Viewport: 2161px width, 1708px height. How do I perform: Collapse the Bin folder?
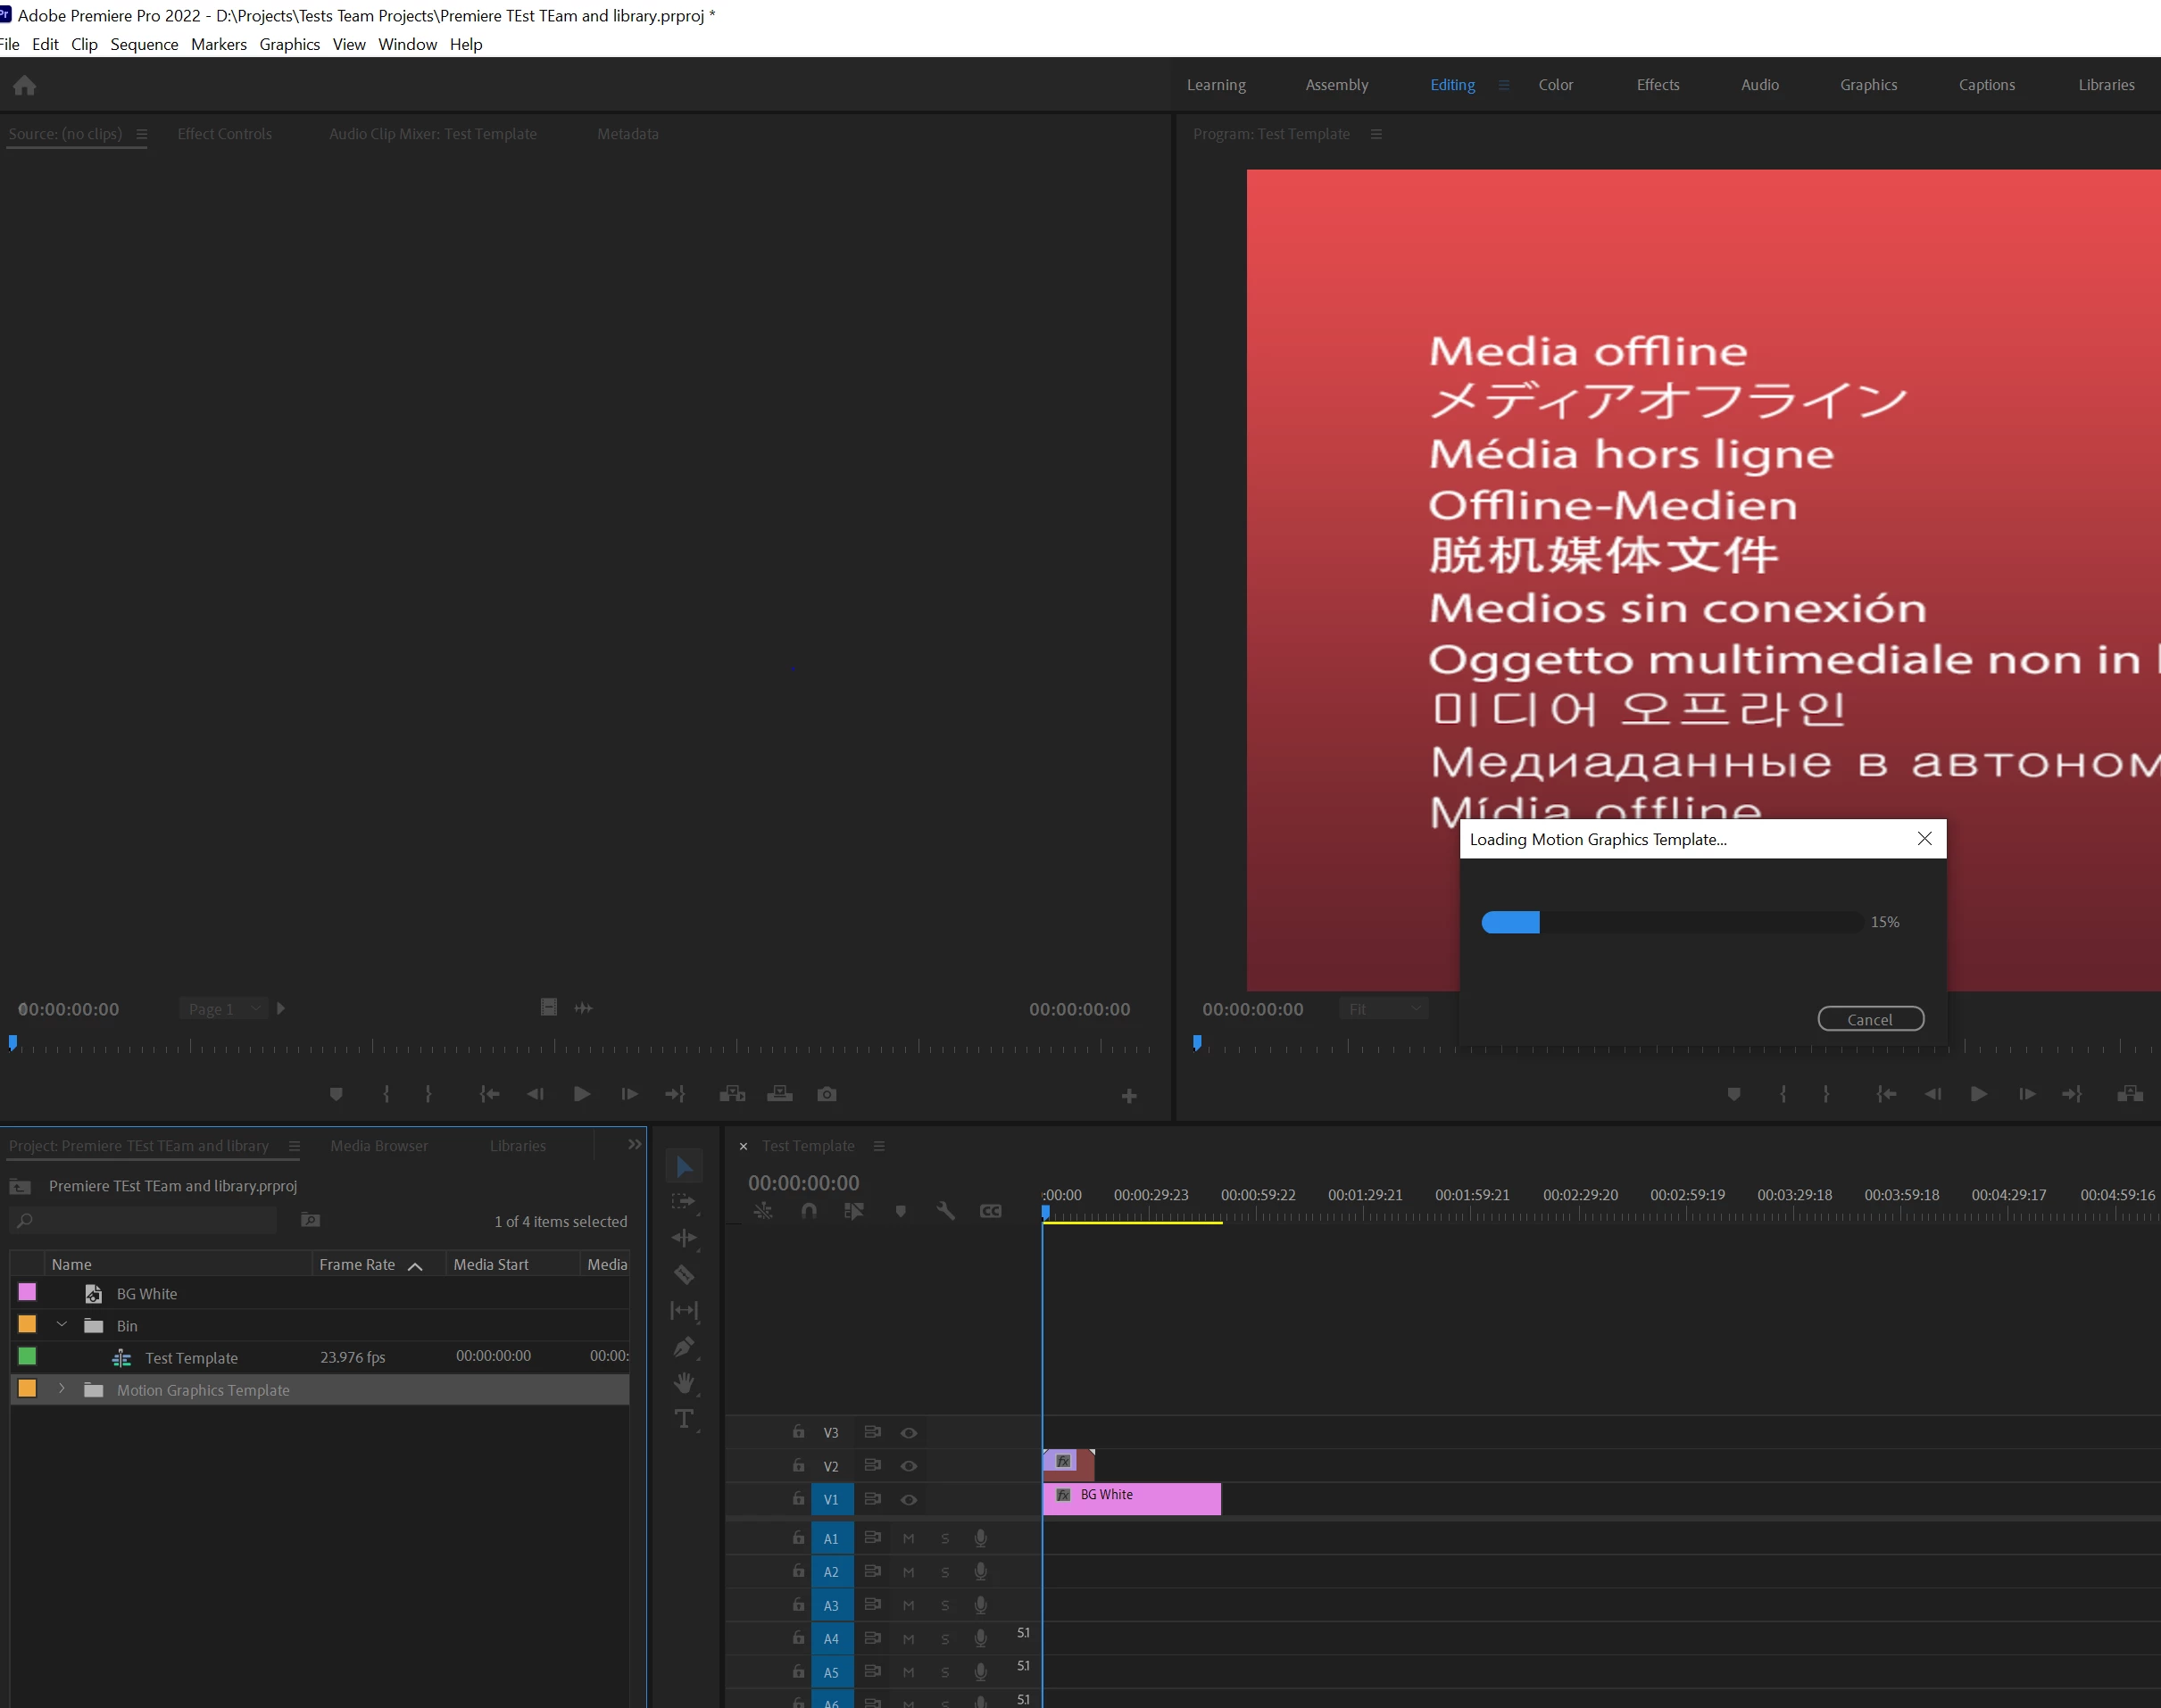[62, 1325]
